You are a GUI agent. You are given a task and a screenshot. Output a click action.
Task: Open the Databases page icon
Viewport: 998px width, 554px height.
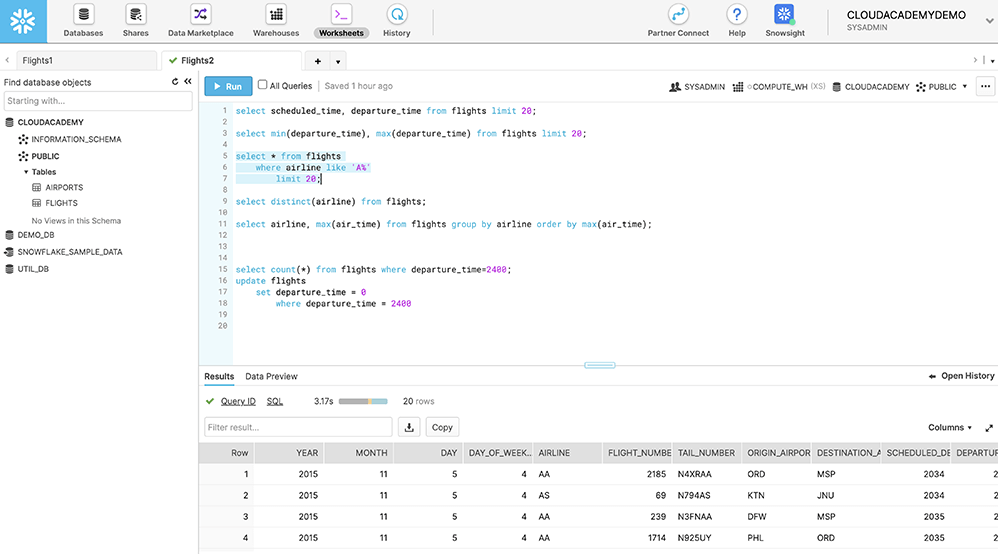point(84,15)
